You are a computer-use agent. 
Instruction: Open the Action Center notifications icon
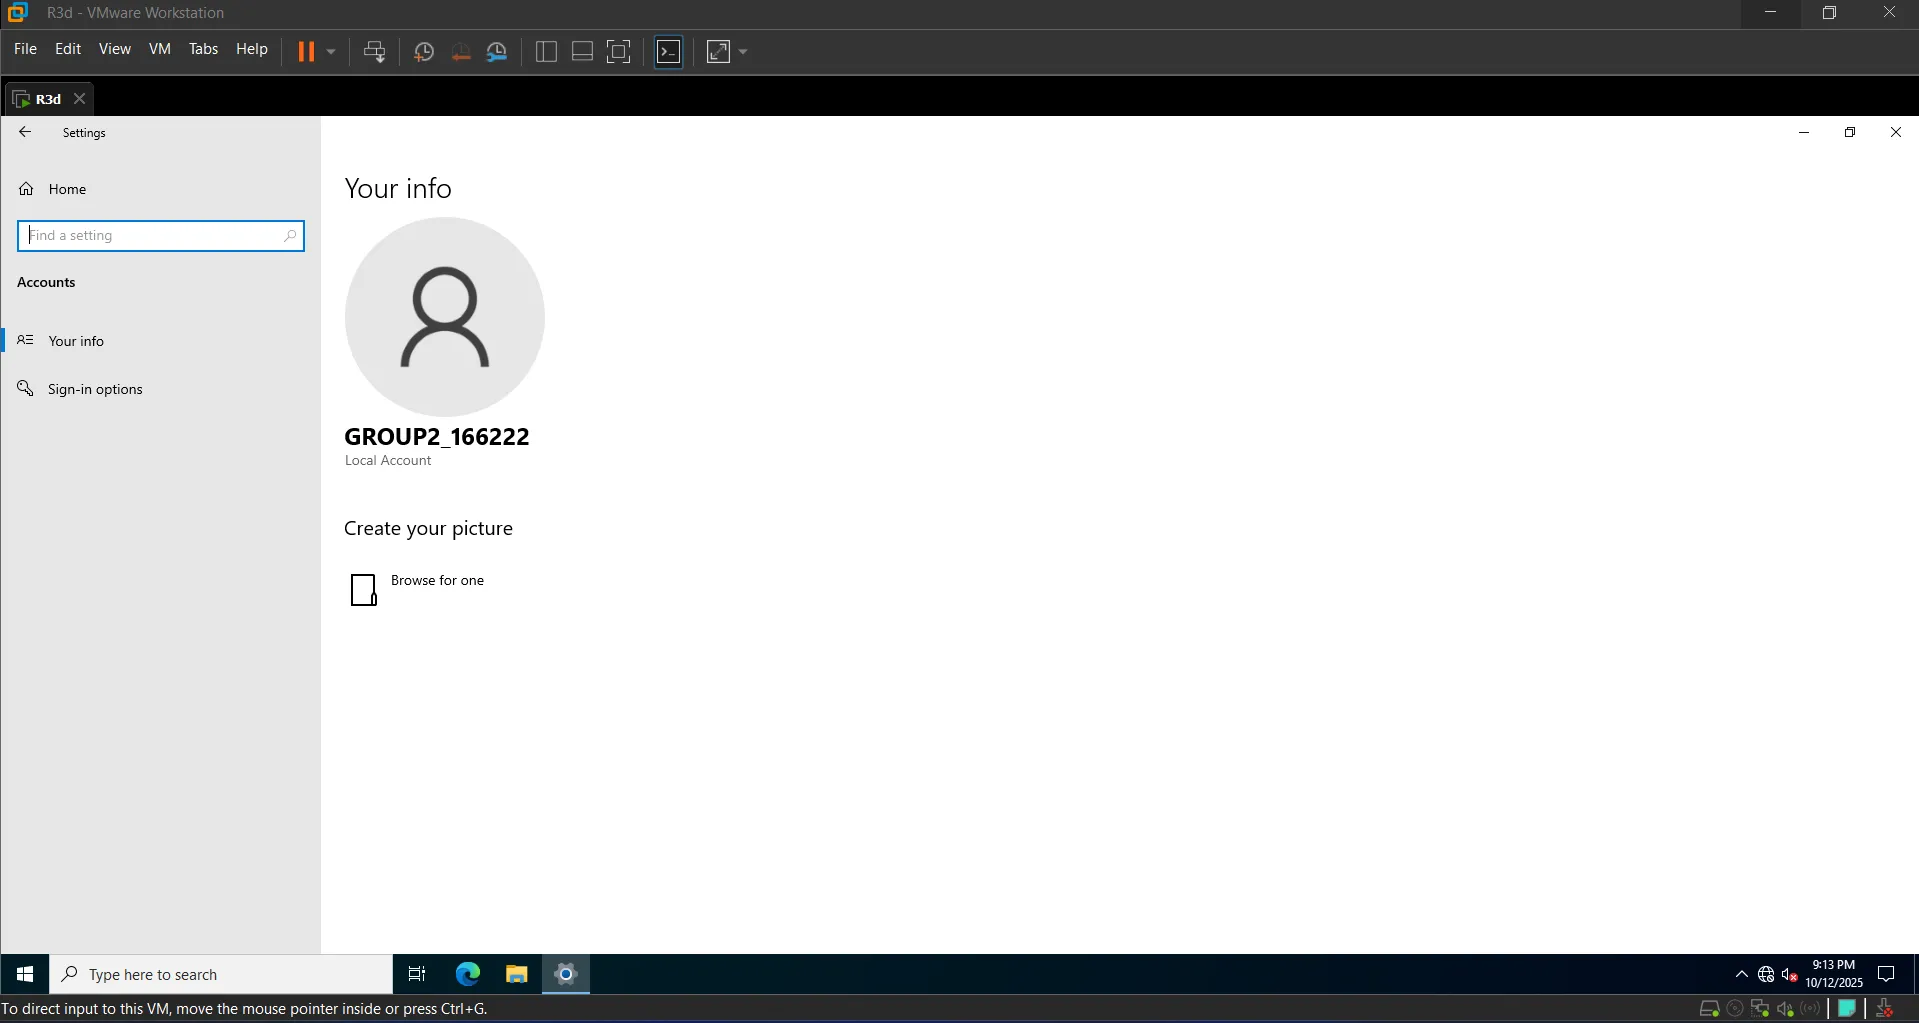pyautogui.click(x=1887, y=975)
